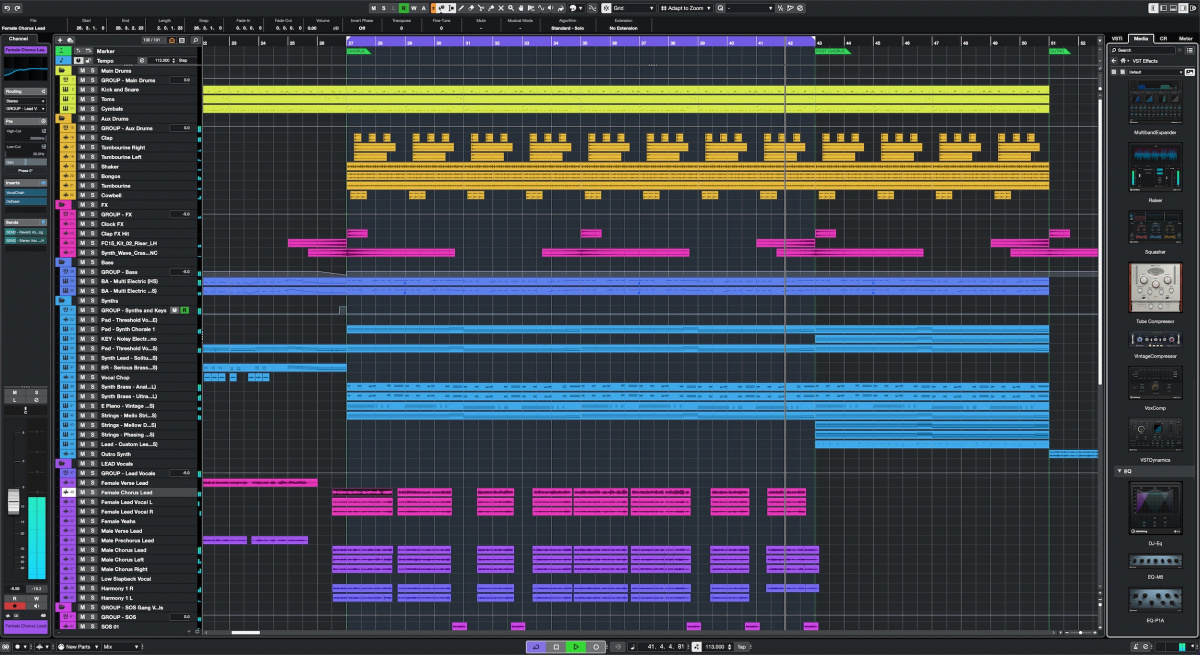
Task: Select the Draw tool
Action: pyautogui.click(x=461, y=8)
